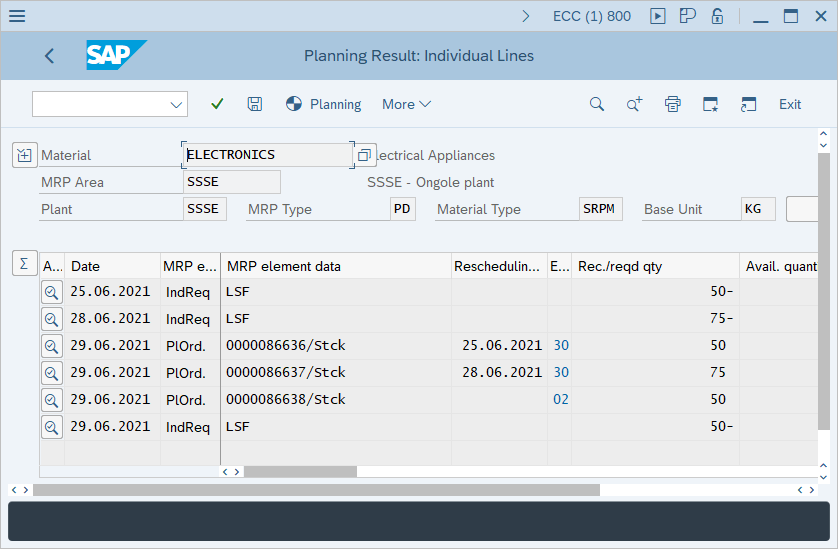Click the Find magnifier icon in toolbar
Image resolution: width=838 pixels, height=549 pixels.
tap(597, 104)
